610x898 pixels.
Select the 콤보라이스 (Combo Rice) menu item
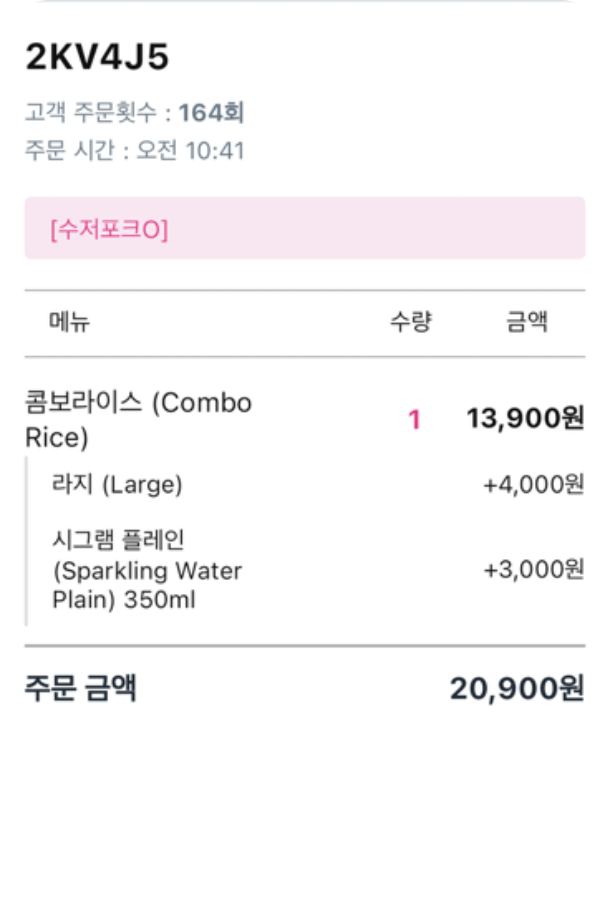point(138,420)
